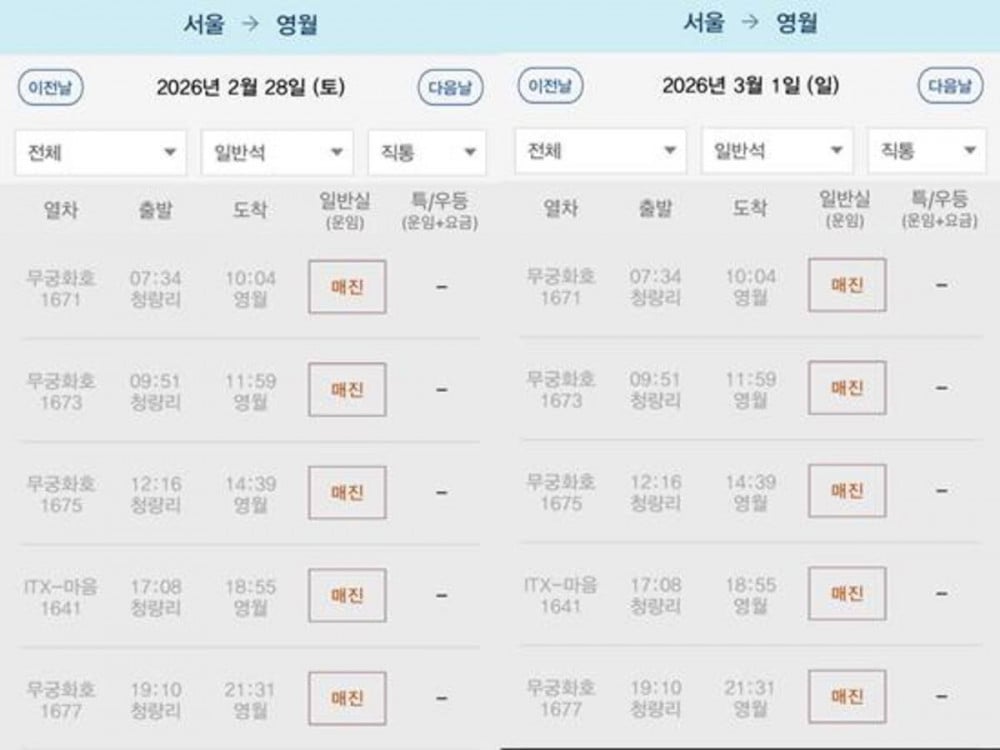1000x750 pixels.
Task: Go to next day from February 28 schedule
Action: [450, 88]
